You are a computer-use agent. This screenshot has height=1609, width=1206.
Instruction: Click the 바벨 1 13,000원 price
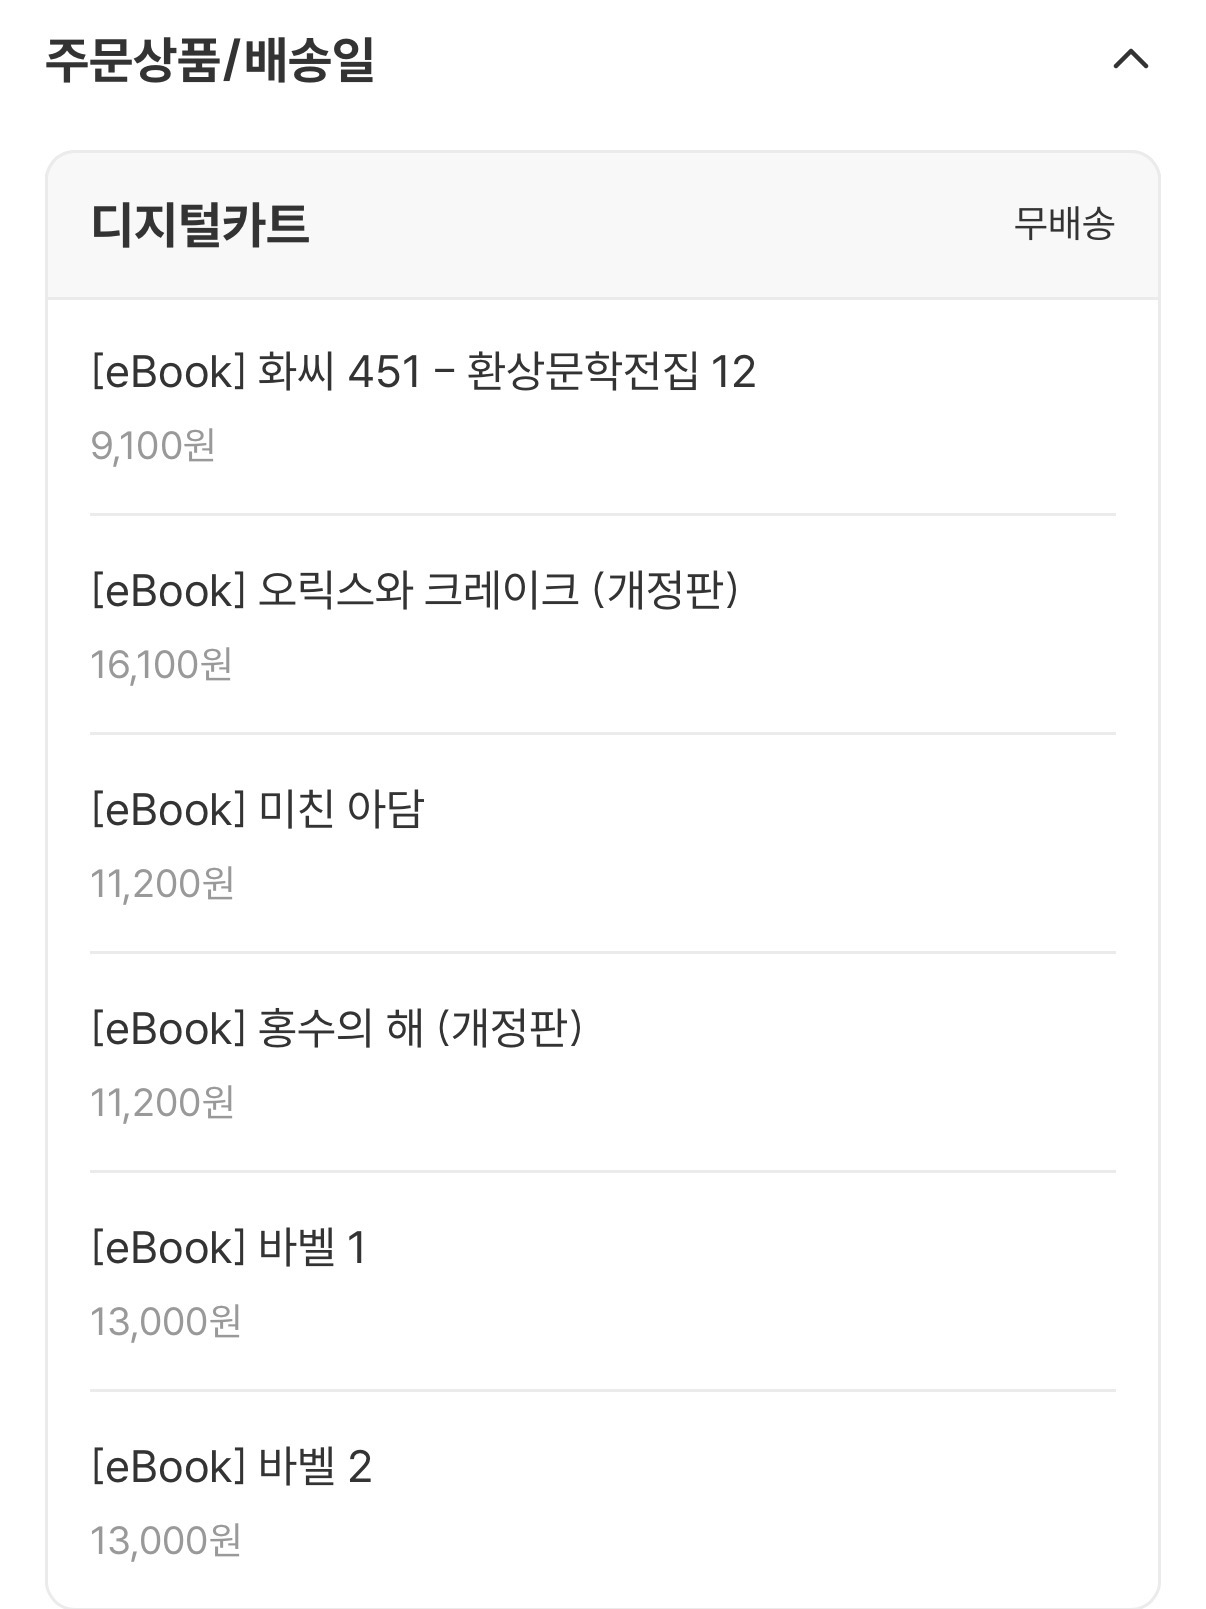click(166, 1321)
